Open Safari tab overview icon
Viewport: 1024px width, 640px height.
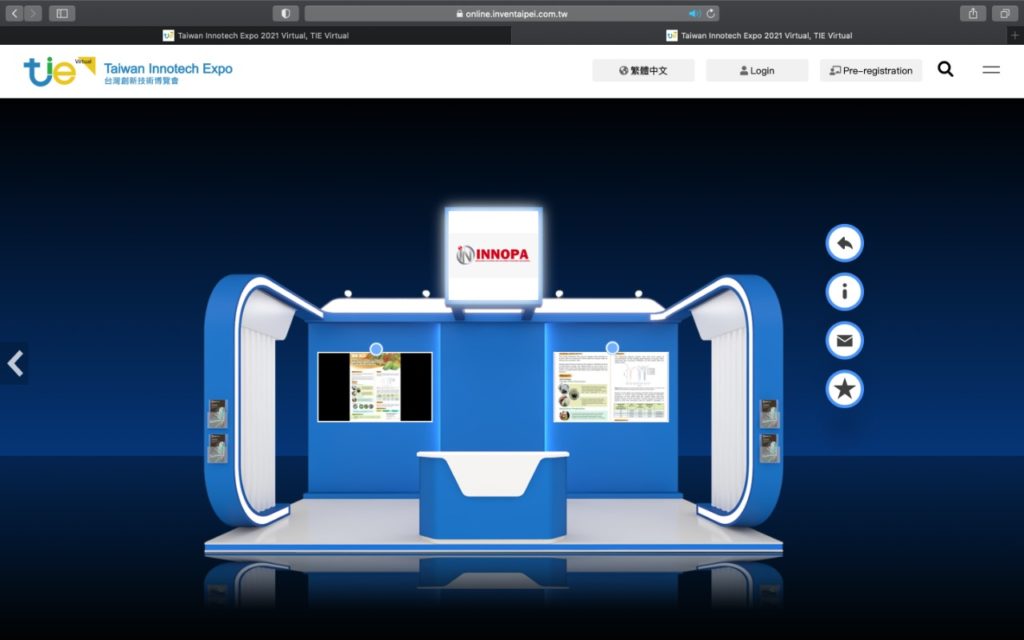click(1002, 12)
